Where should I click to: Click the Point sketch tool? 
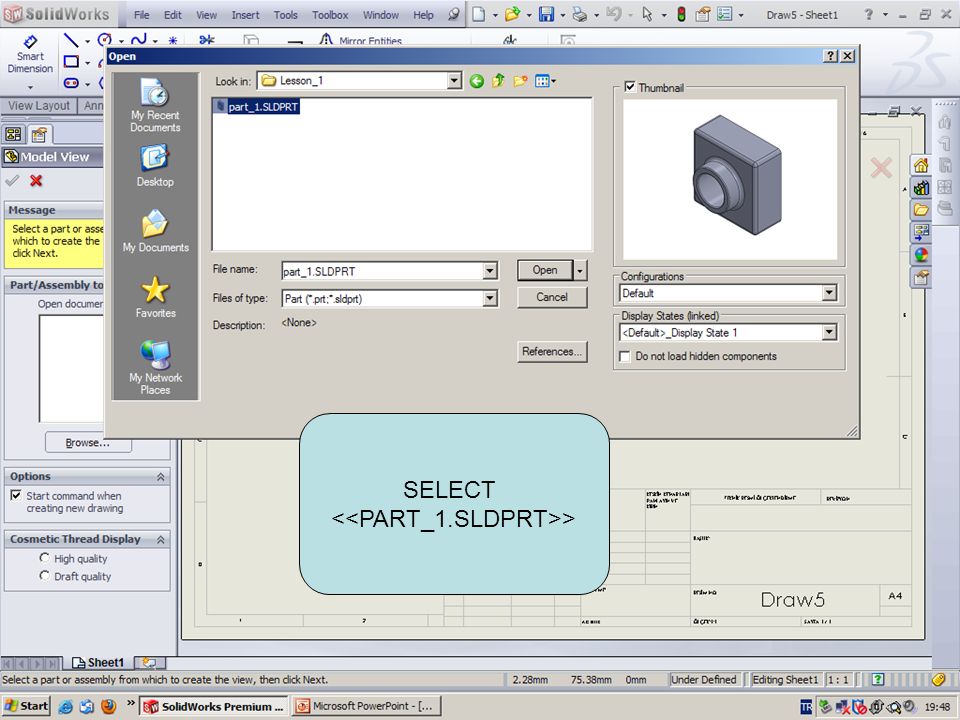(173, 41)
